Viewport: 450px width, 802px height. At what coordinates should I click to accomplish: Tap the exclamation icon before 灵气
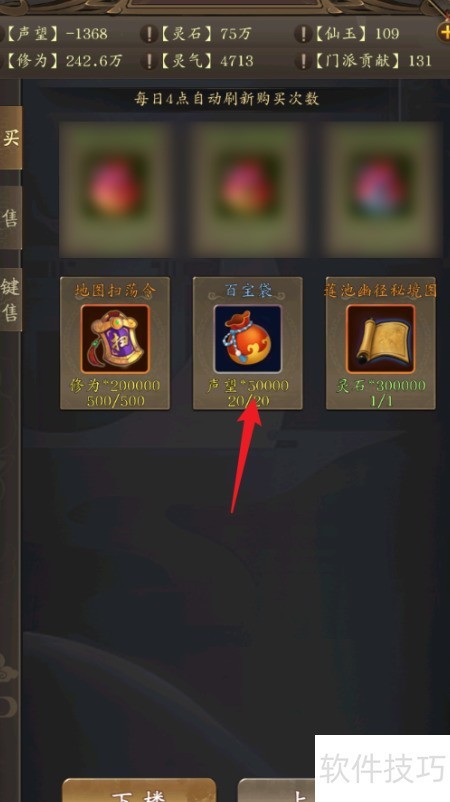(149, 61)
